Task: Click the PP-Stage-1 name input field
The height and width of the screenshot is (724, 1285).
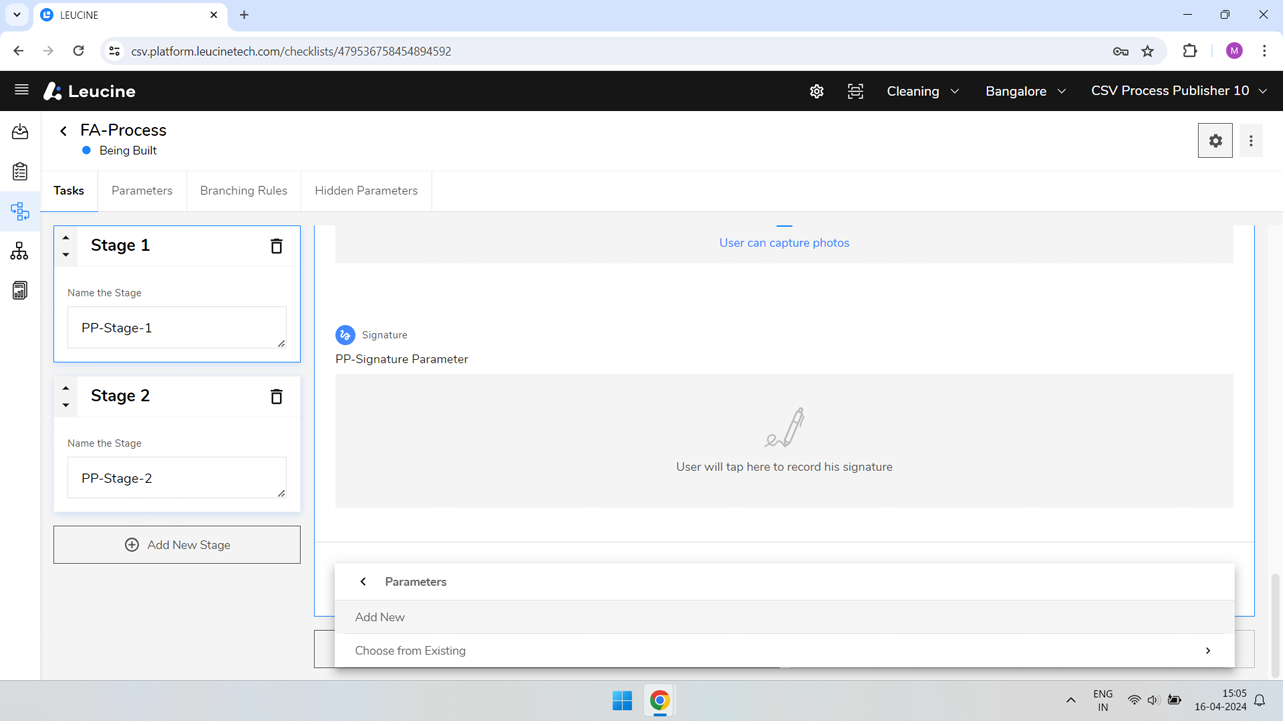Action: pos(176,328)
